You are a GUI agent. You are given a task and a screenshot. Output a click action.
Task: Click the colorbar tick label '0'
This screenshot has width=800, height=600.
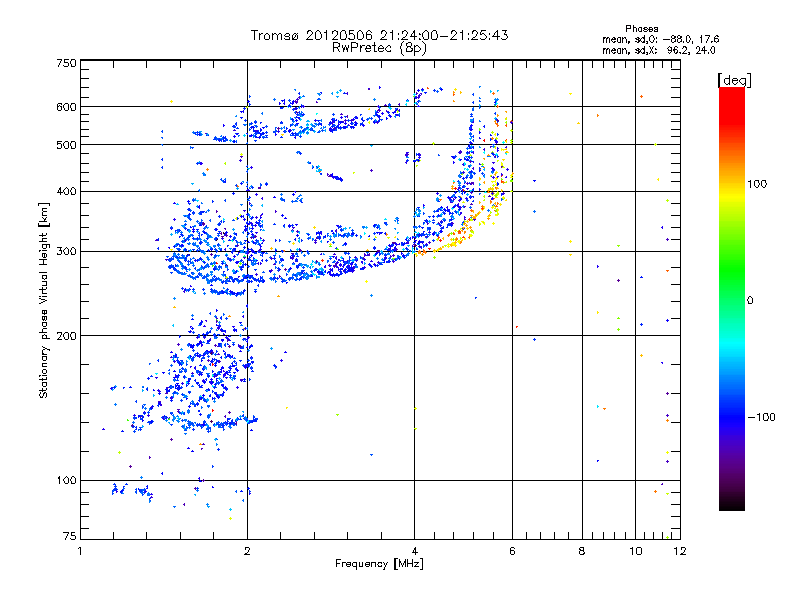(750, 301)
